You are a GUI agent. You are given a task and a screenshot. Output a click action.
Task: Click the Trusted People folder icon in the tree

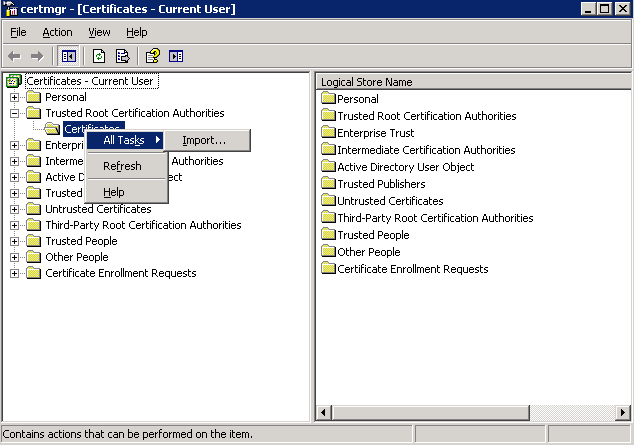[34, 241]
